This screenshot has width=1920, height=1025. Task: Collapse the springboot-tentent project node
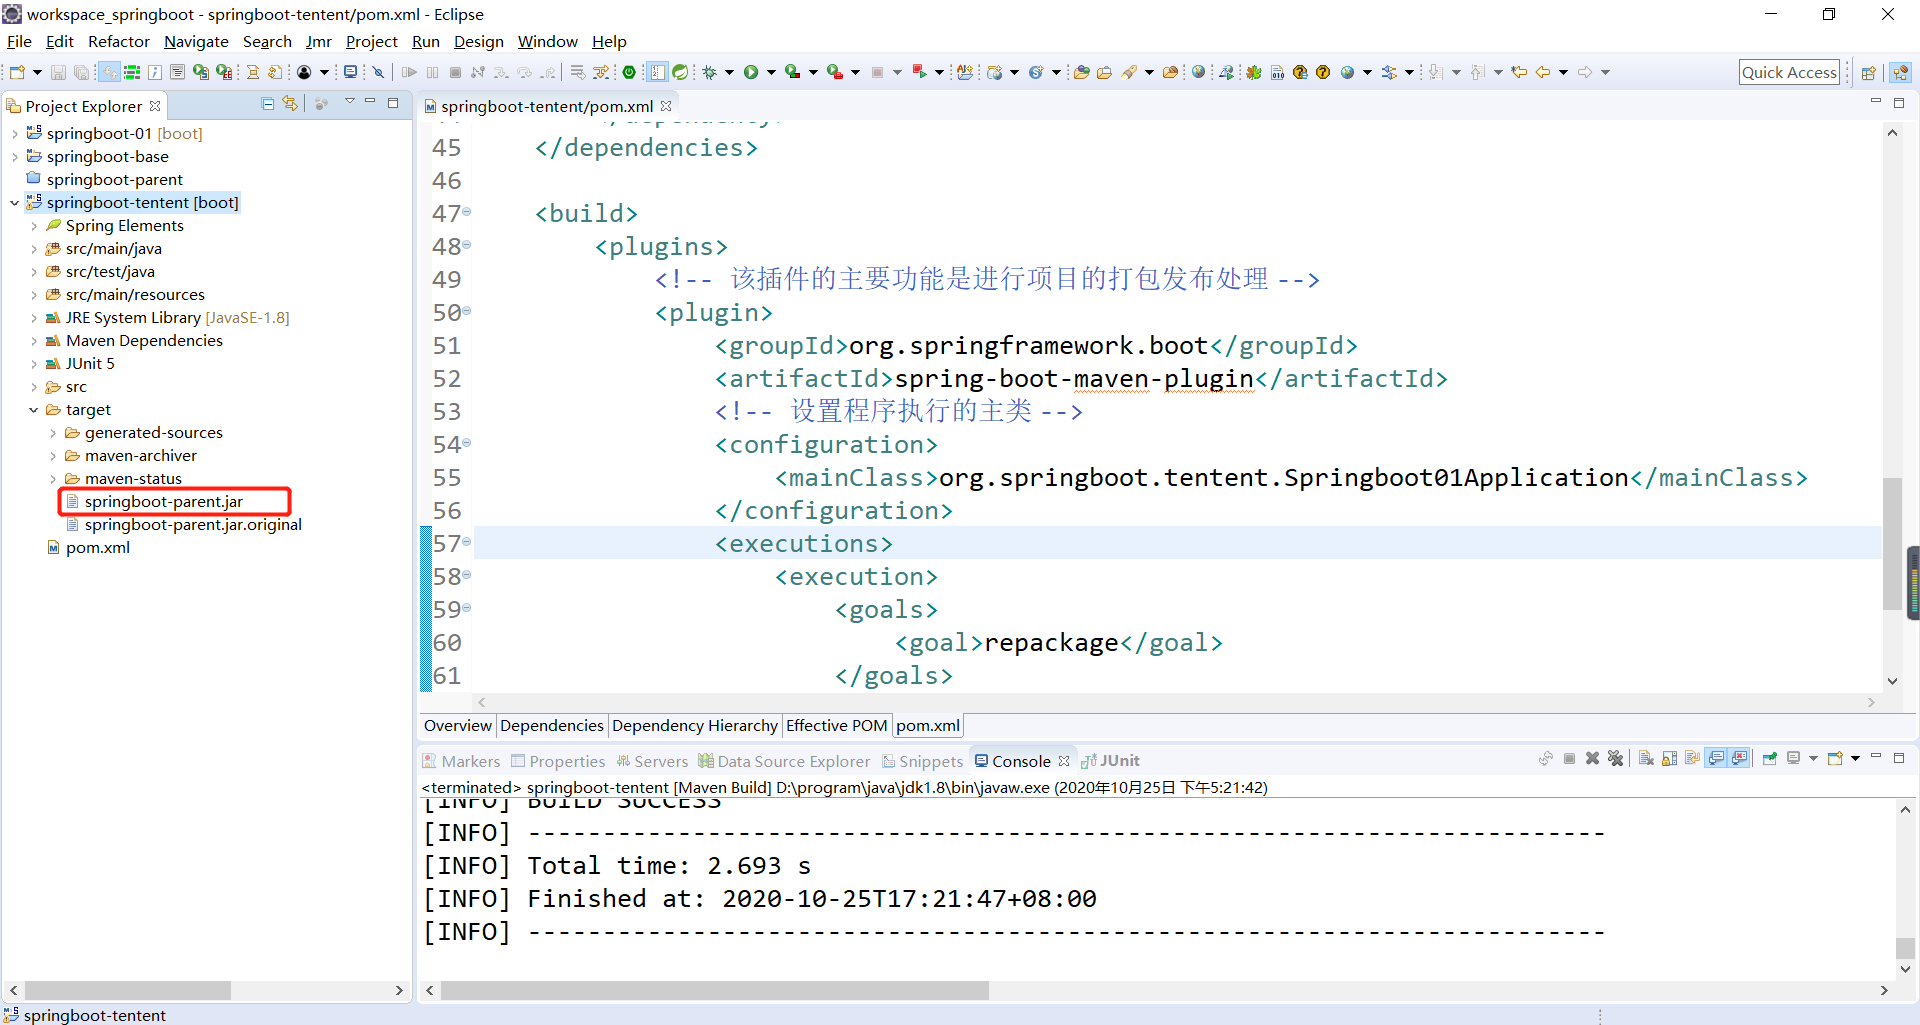[14, 203]
